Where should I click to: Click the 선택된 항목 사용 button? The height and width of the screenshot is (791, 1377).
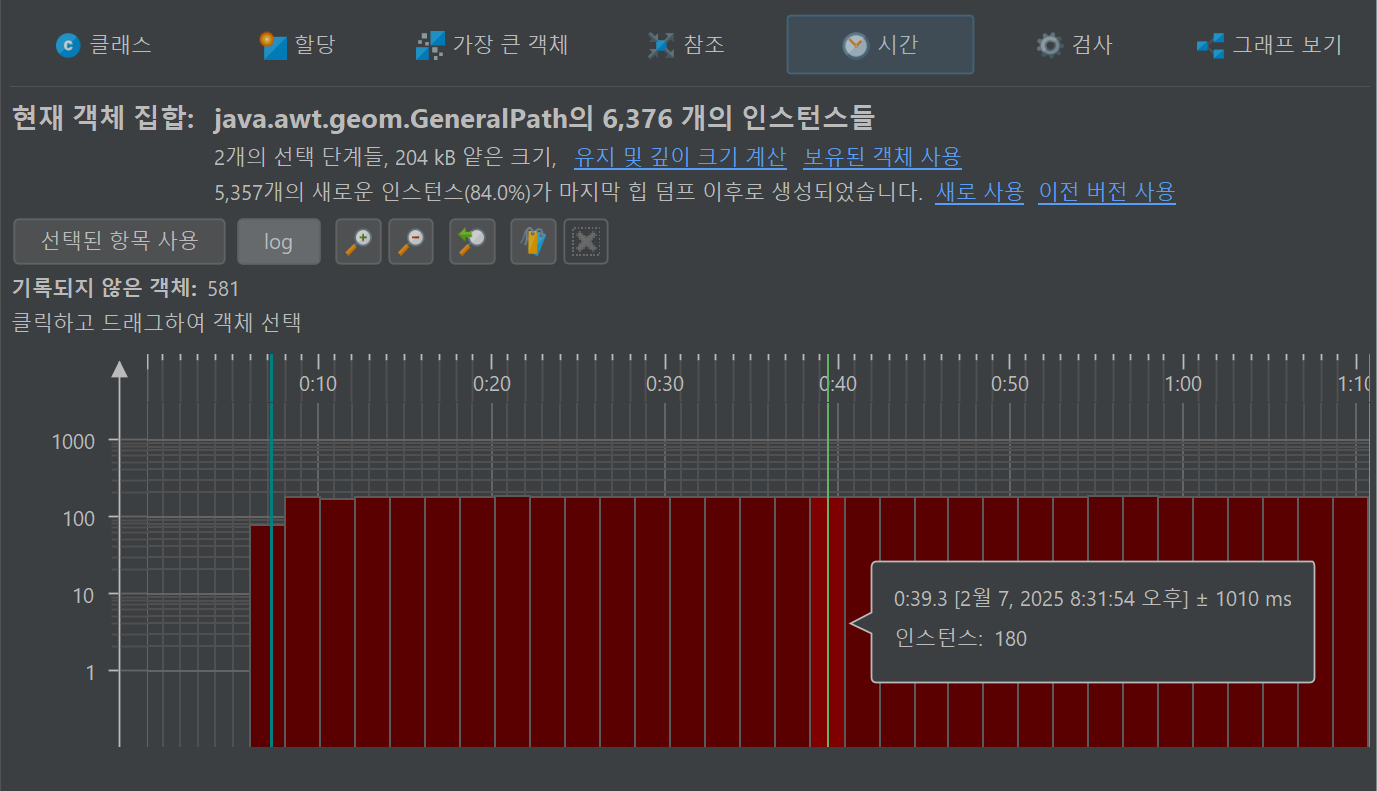(119, 241)
